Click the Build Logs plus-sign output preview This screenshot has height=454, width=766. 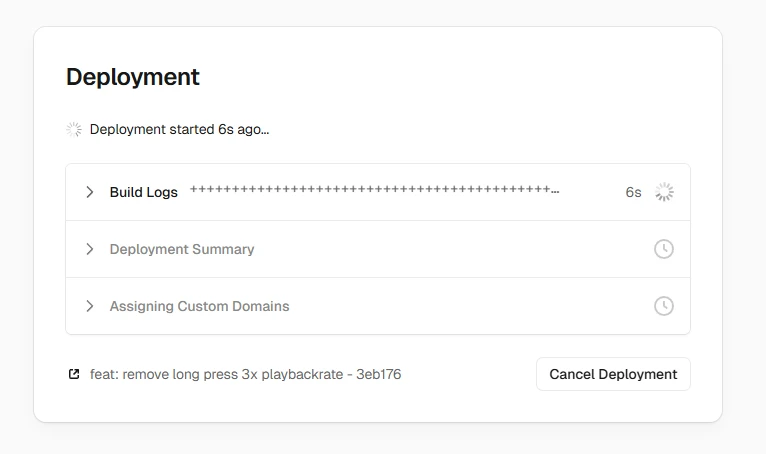374,190
